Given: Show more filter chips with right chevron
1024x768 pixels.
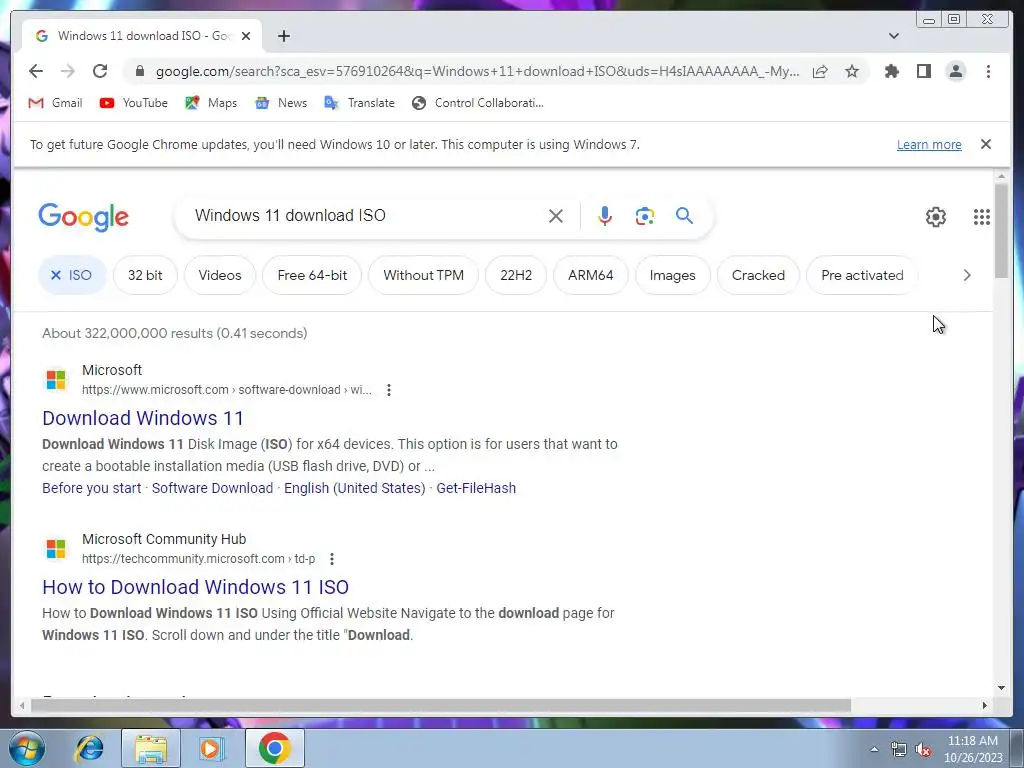Looking at the screenshot, I should [x=967, y=275].
